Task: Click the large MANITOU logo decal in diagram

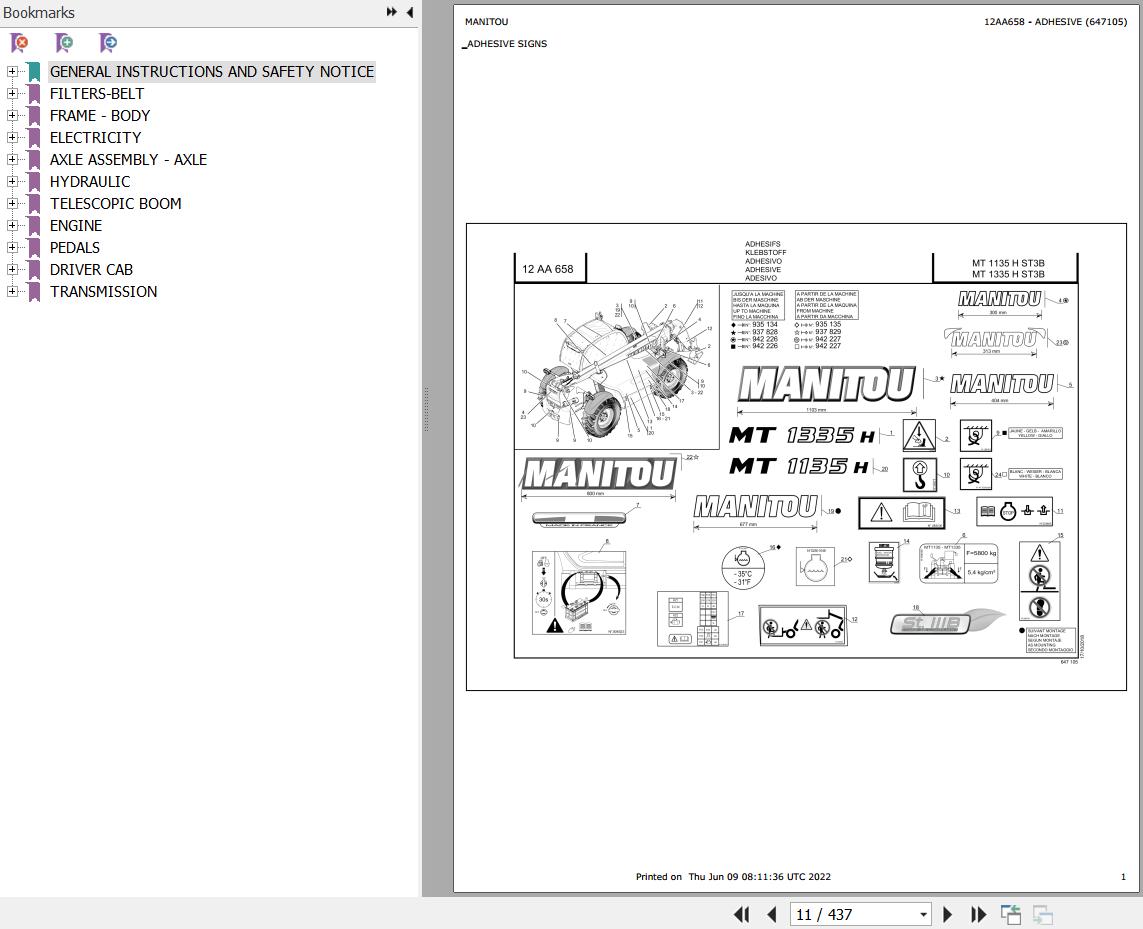Action: (x=826, y=384)
